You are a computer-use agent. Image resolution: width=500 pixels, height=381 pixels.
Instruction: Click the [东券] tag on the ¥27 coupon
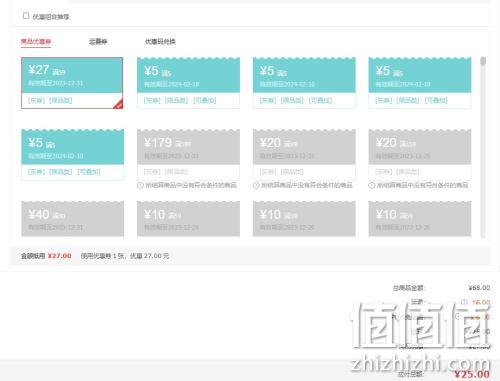36,100
